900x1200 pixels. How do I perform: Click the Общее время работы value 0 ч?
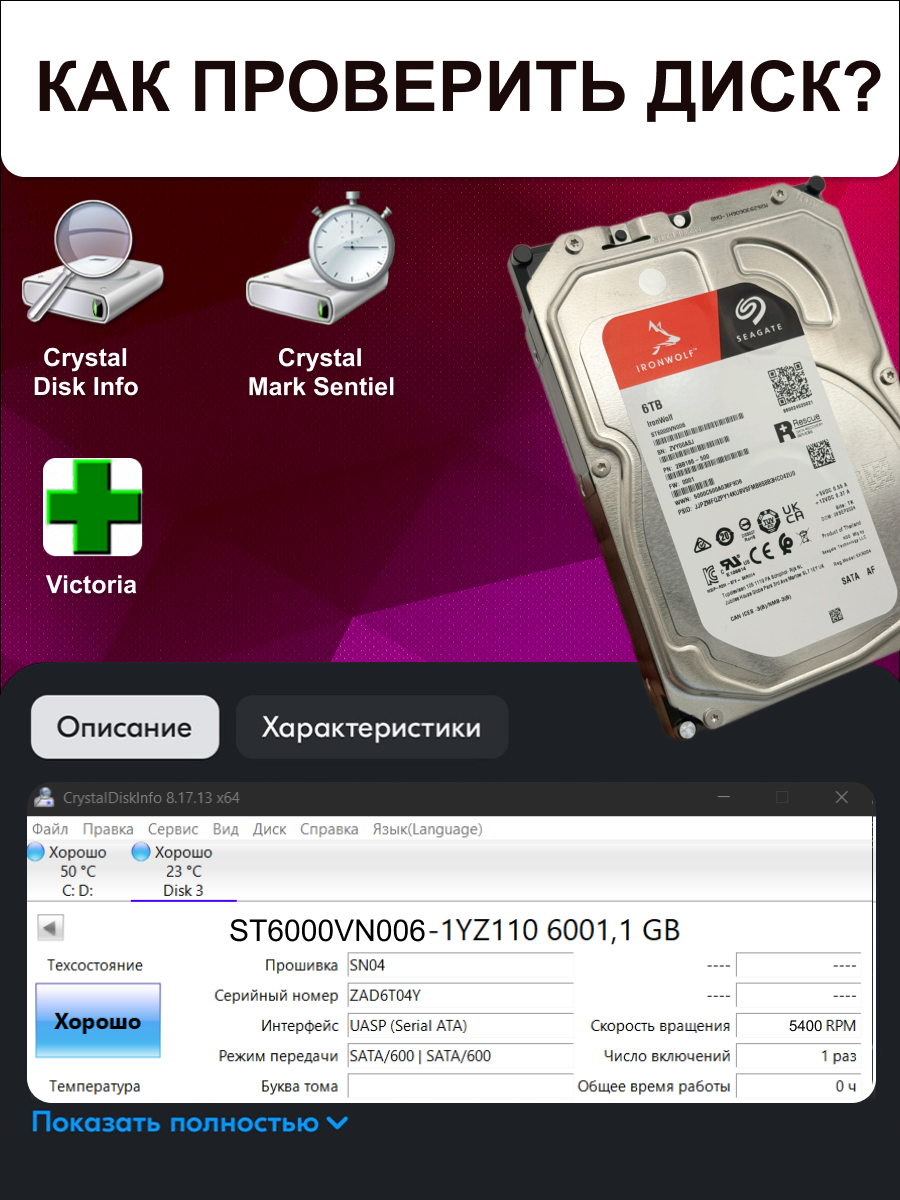click(798, 1086)
